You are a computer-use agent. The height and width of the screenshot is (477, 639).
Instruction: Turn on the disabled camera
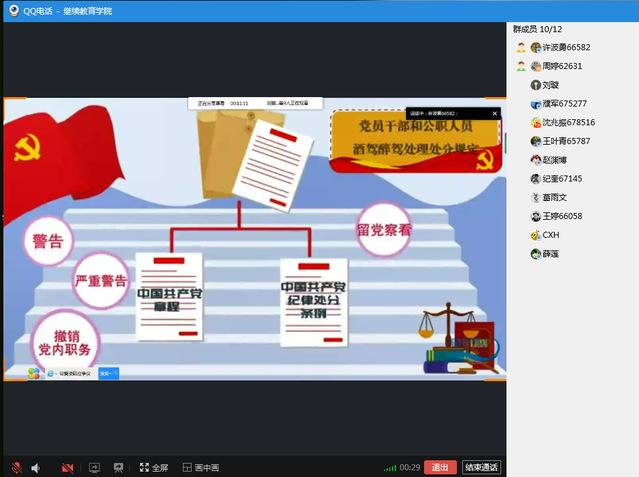(67, 467)
